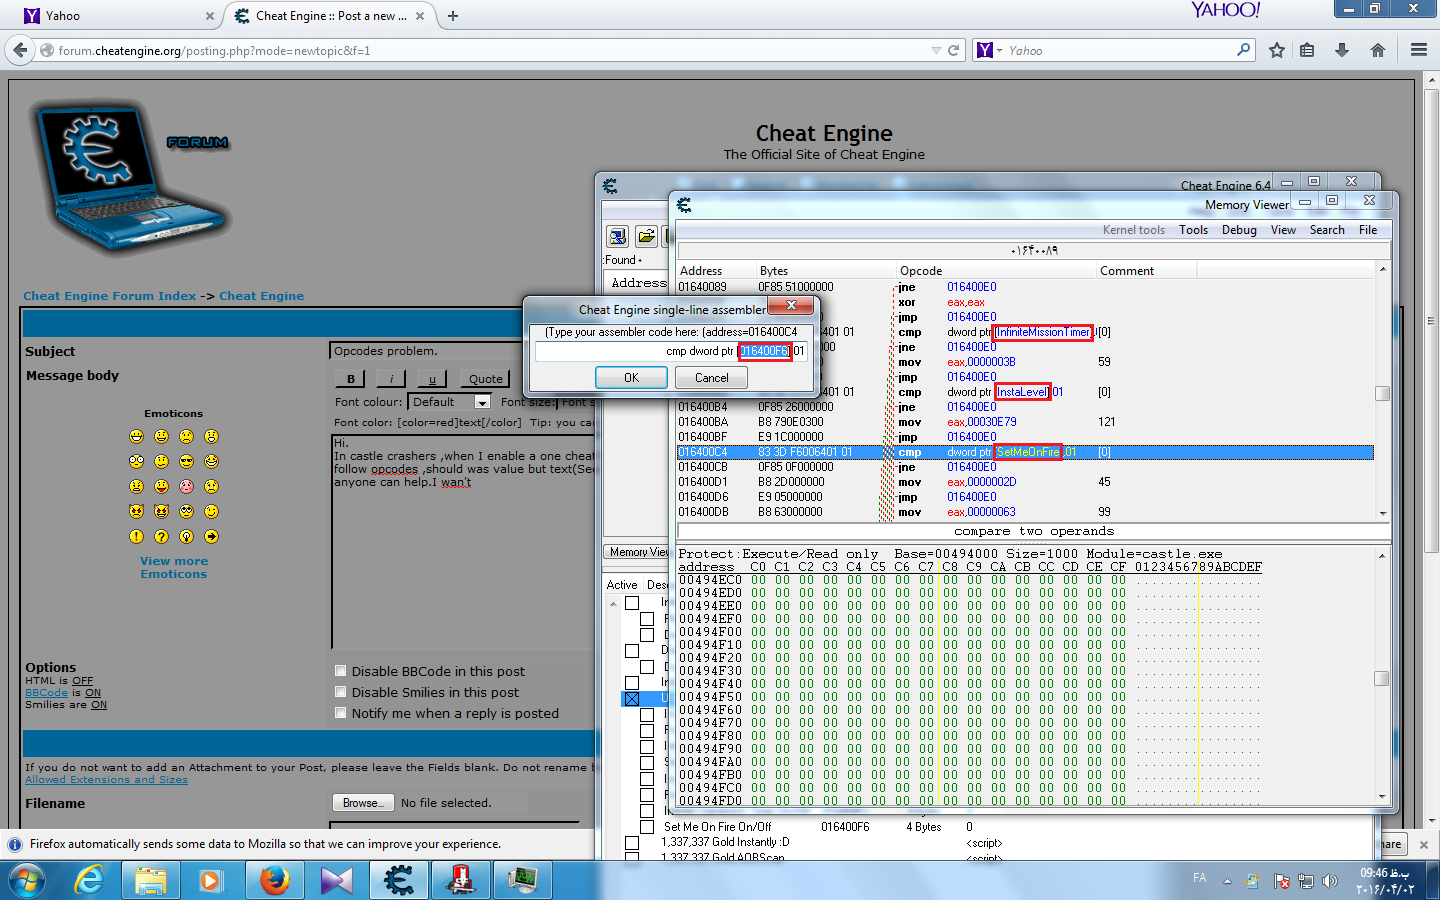
Task: Click the open folder icon in Cheat Engine
Action: pyautogui.click(x=646, y=236)
